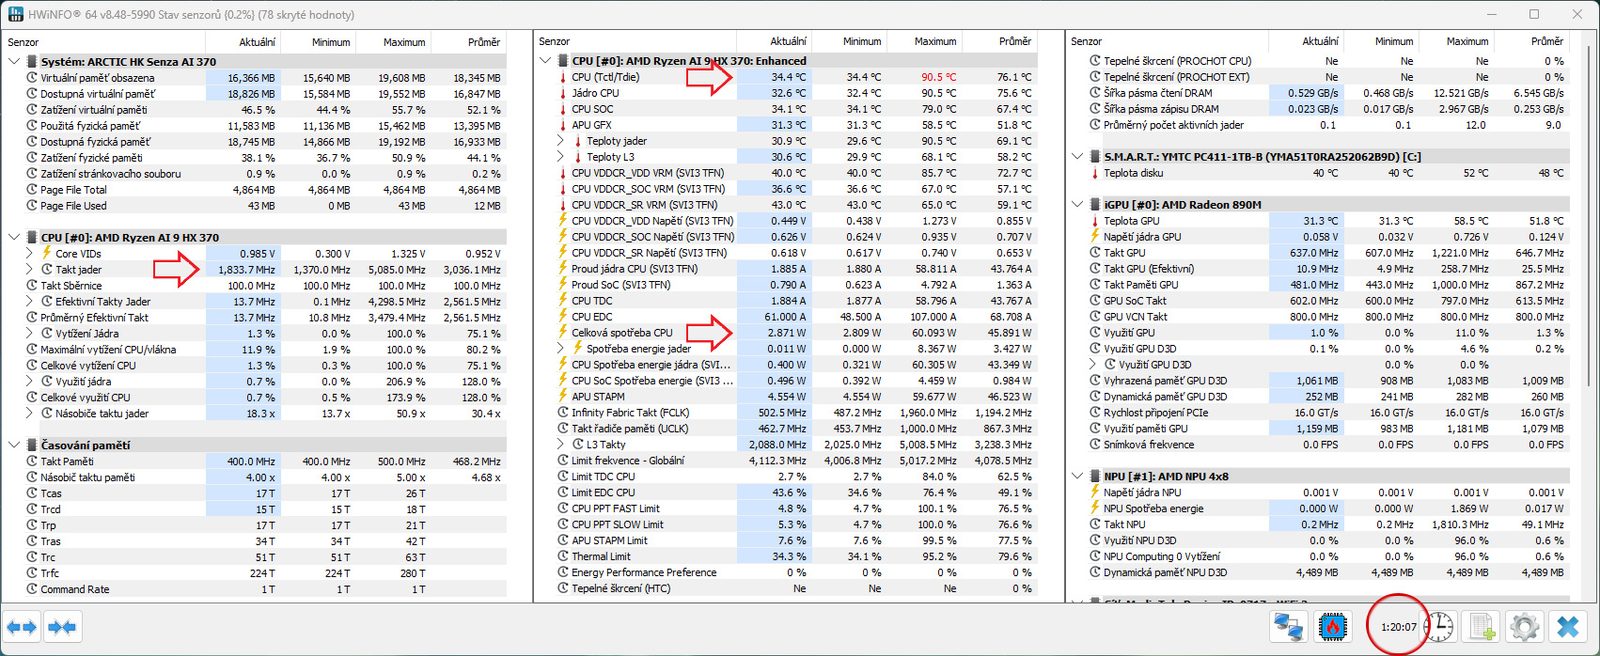Click the CPU chip with flame icon

click(x=1332, y=627)
